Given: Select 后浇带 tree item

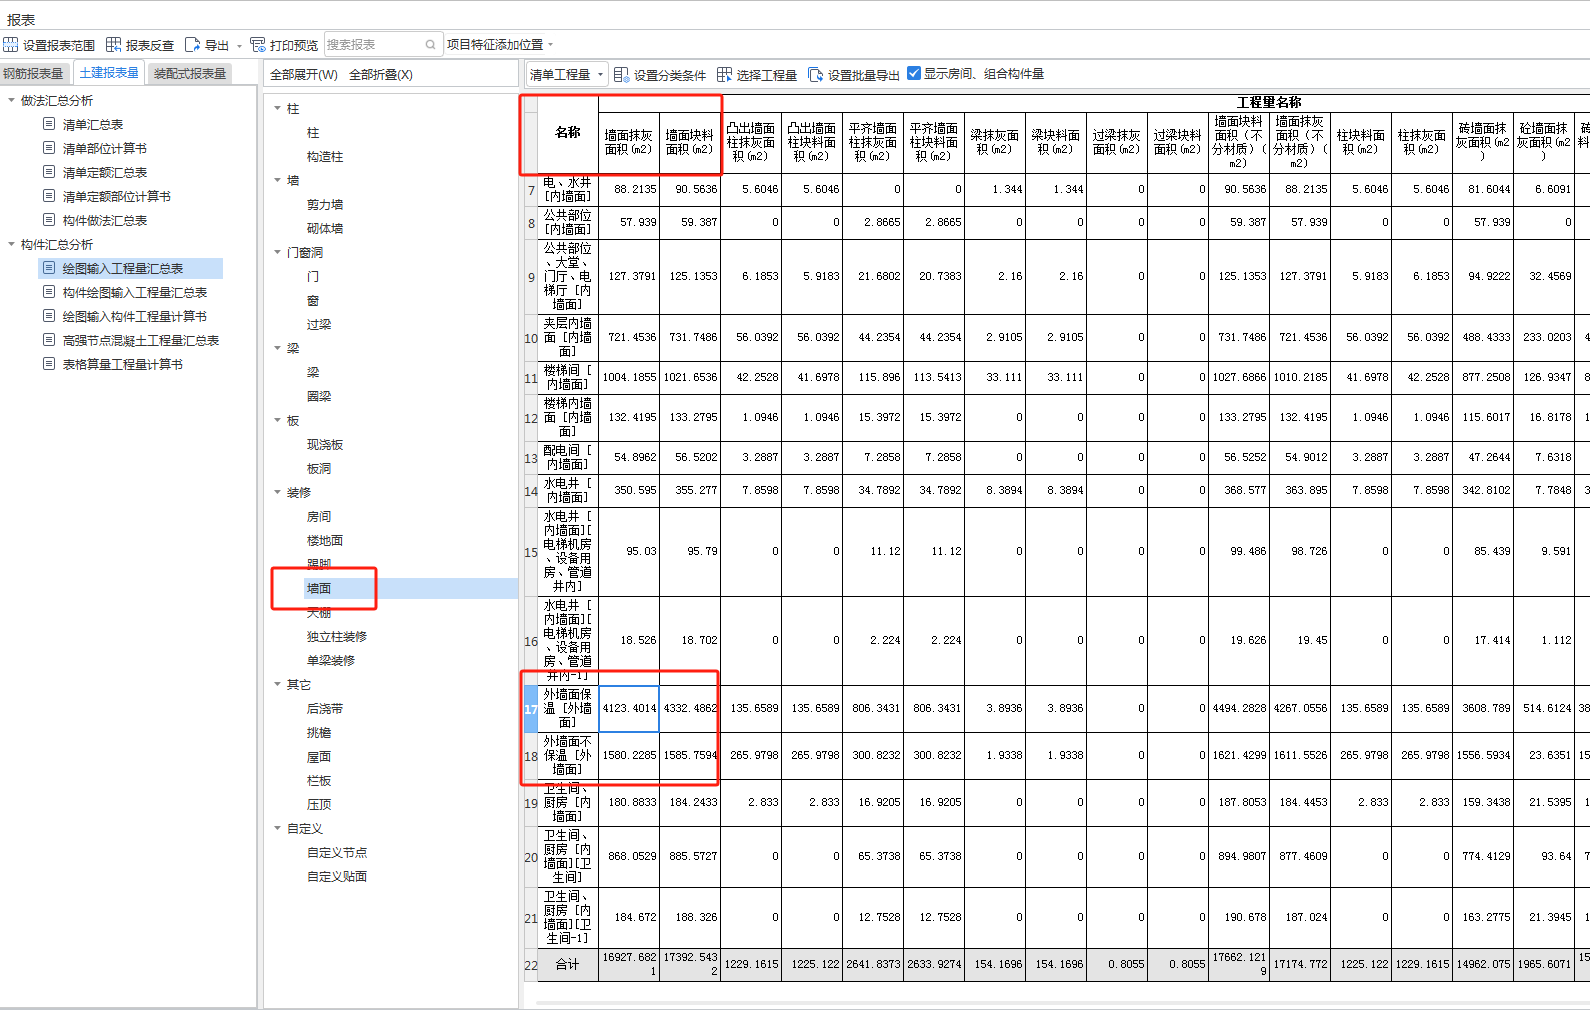Looking at the screenshot, I should click(325, 709).
